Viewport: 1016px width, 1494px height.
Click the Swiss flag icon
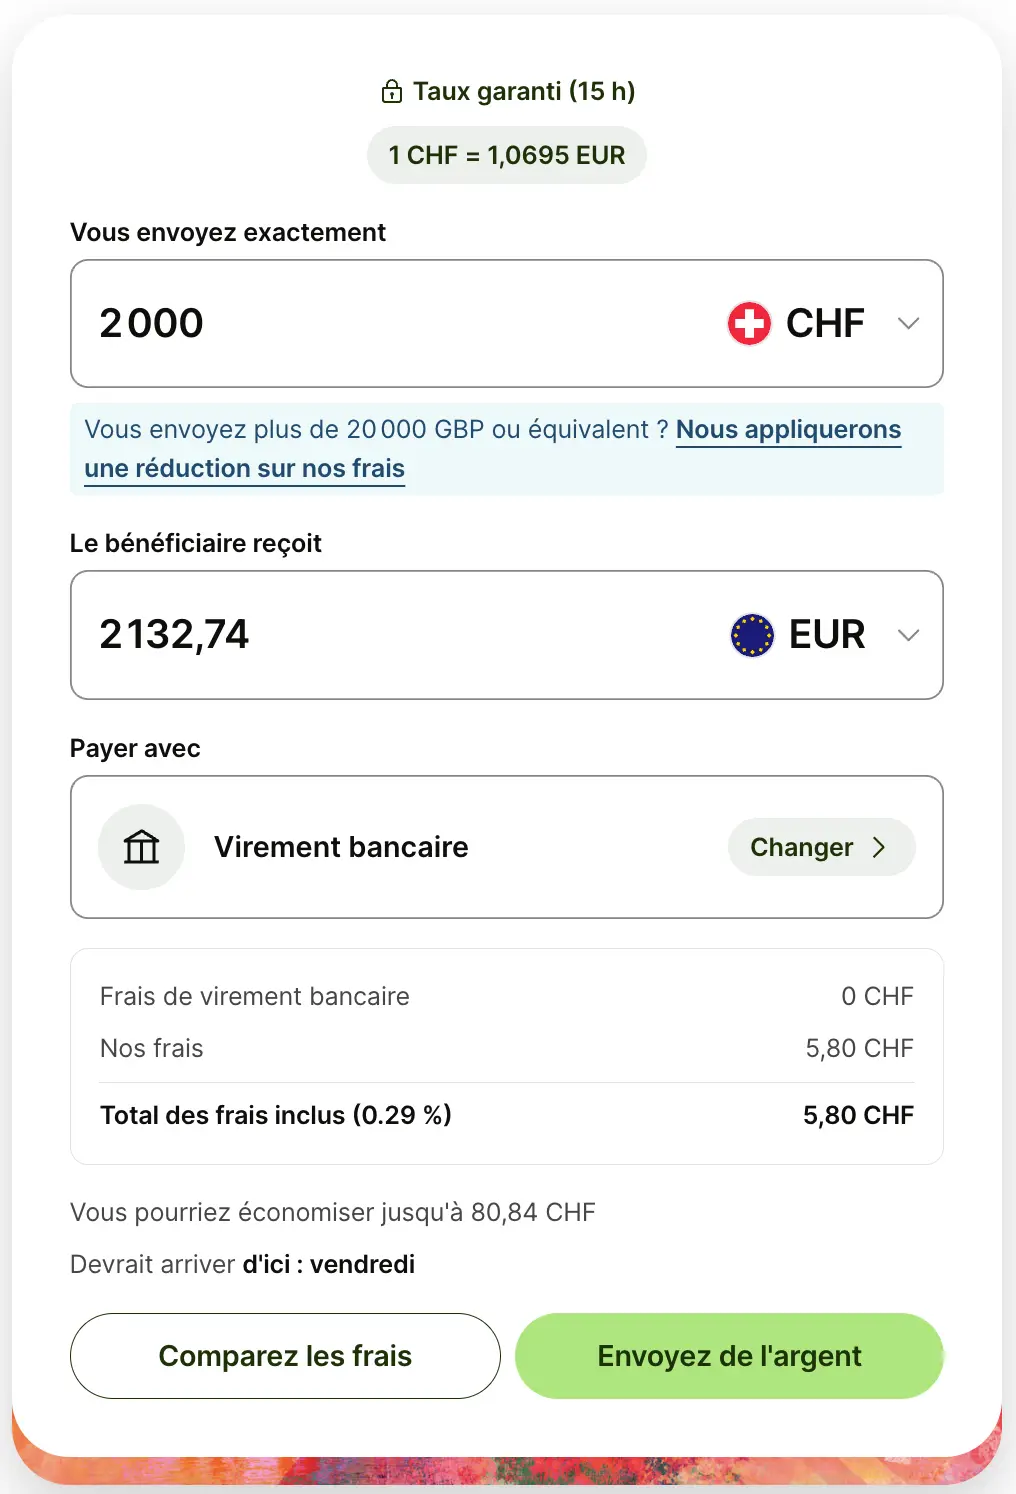[x=749, y=323]
